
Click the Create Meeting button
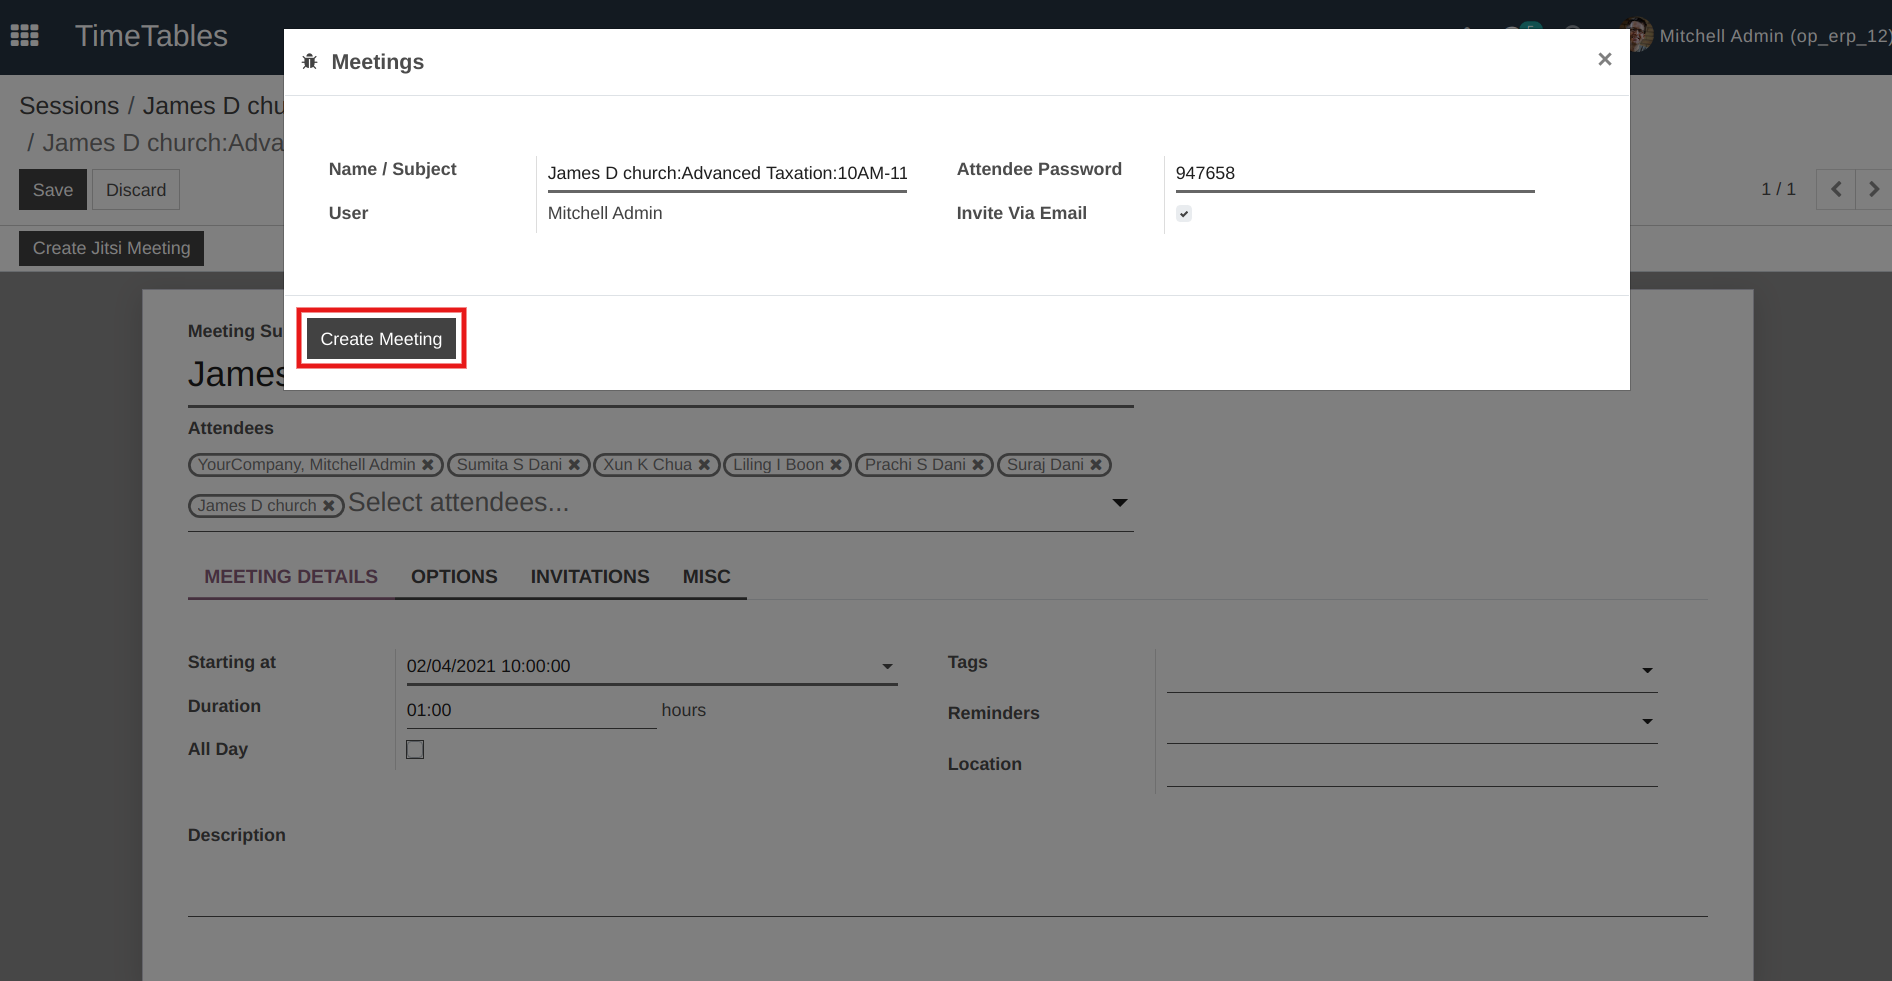click(381, 339)
